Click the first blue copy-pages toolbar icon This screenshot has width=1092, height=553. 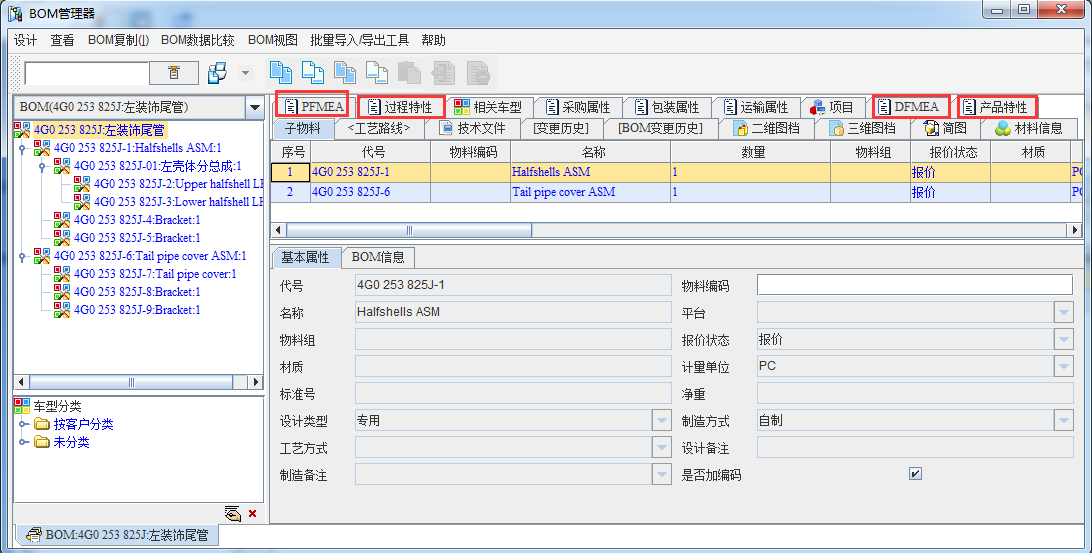click(x=281, y=72)
